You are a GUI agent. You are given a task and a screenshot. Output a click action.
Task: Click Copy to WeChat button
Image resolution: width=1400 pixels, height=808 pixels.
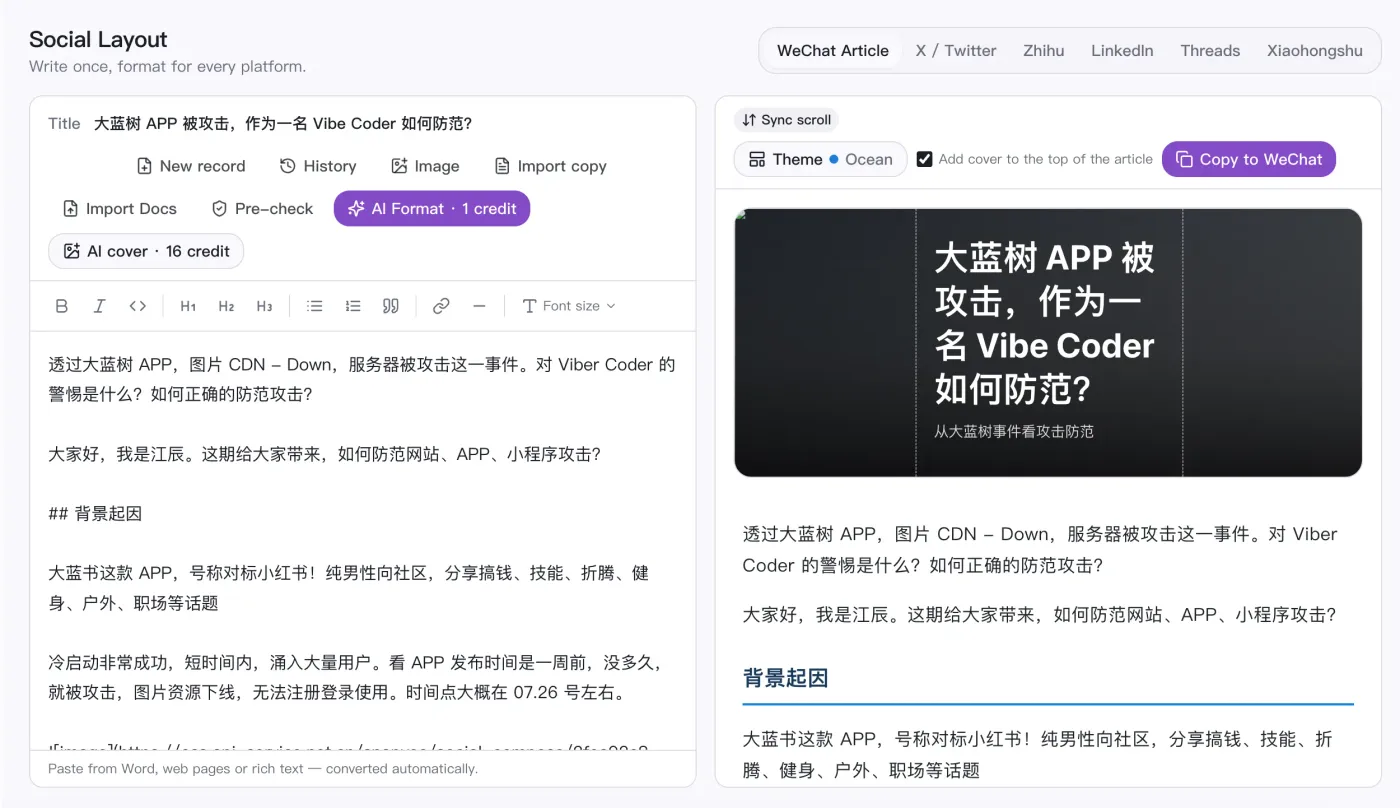(1249, 159)
